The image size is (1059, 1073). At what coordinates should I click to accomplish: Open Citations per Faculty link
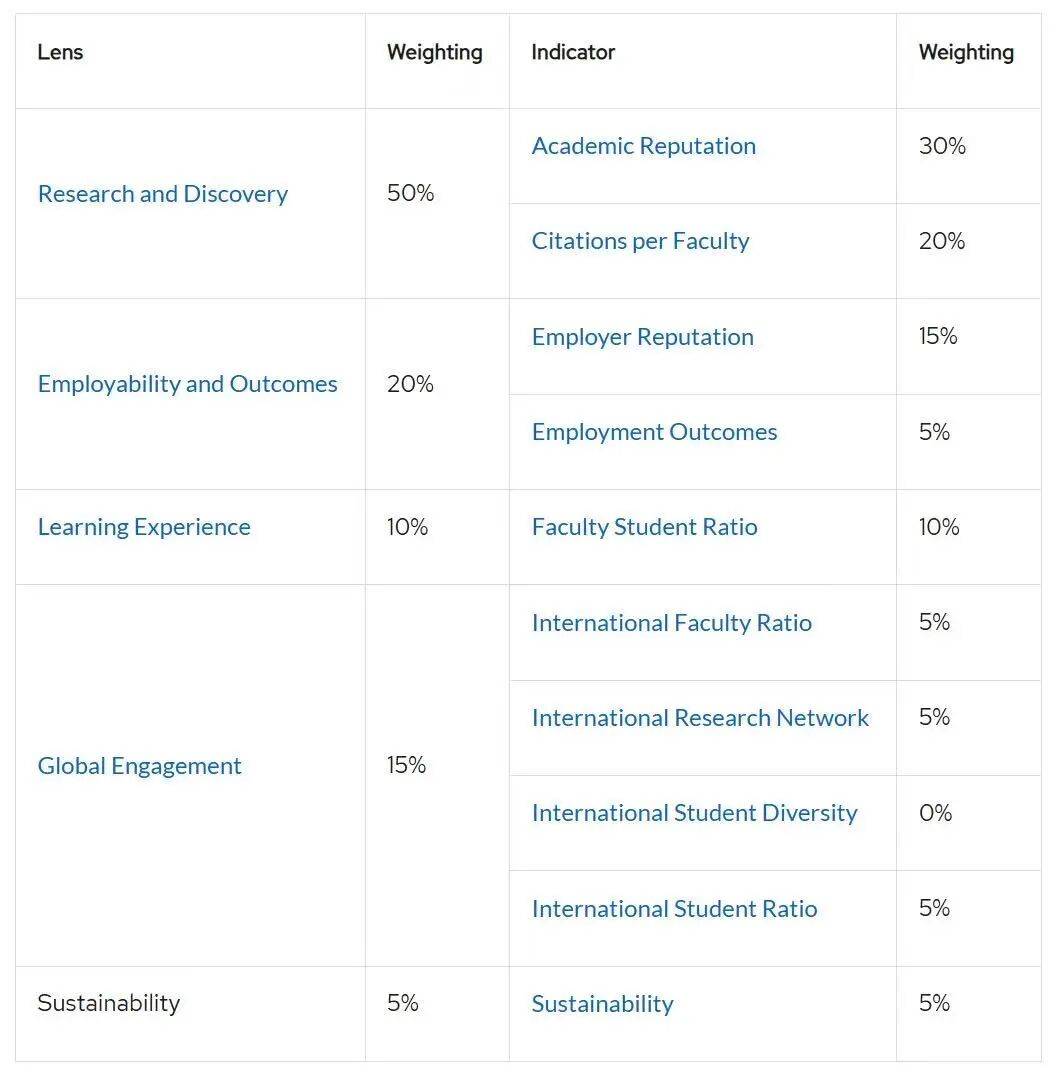point(640,241)
